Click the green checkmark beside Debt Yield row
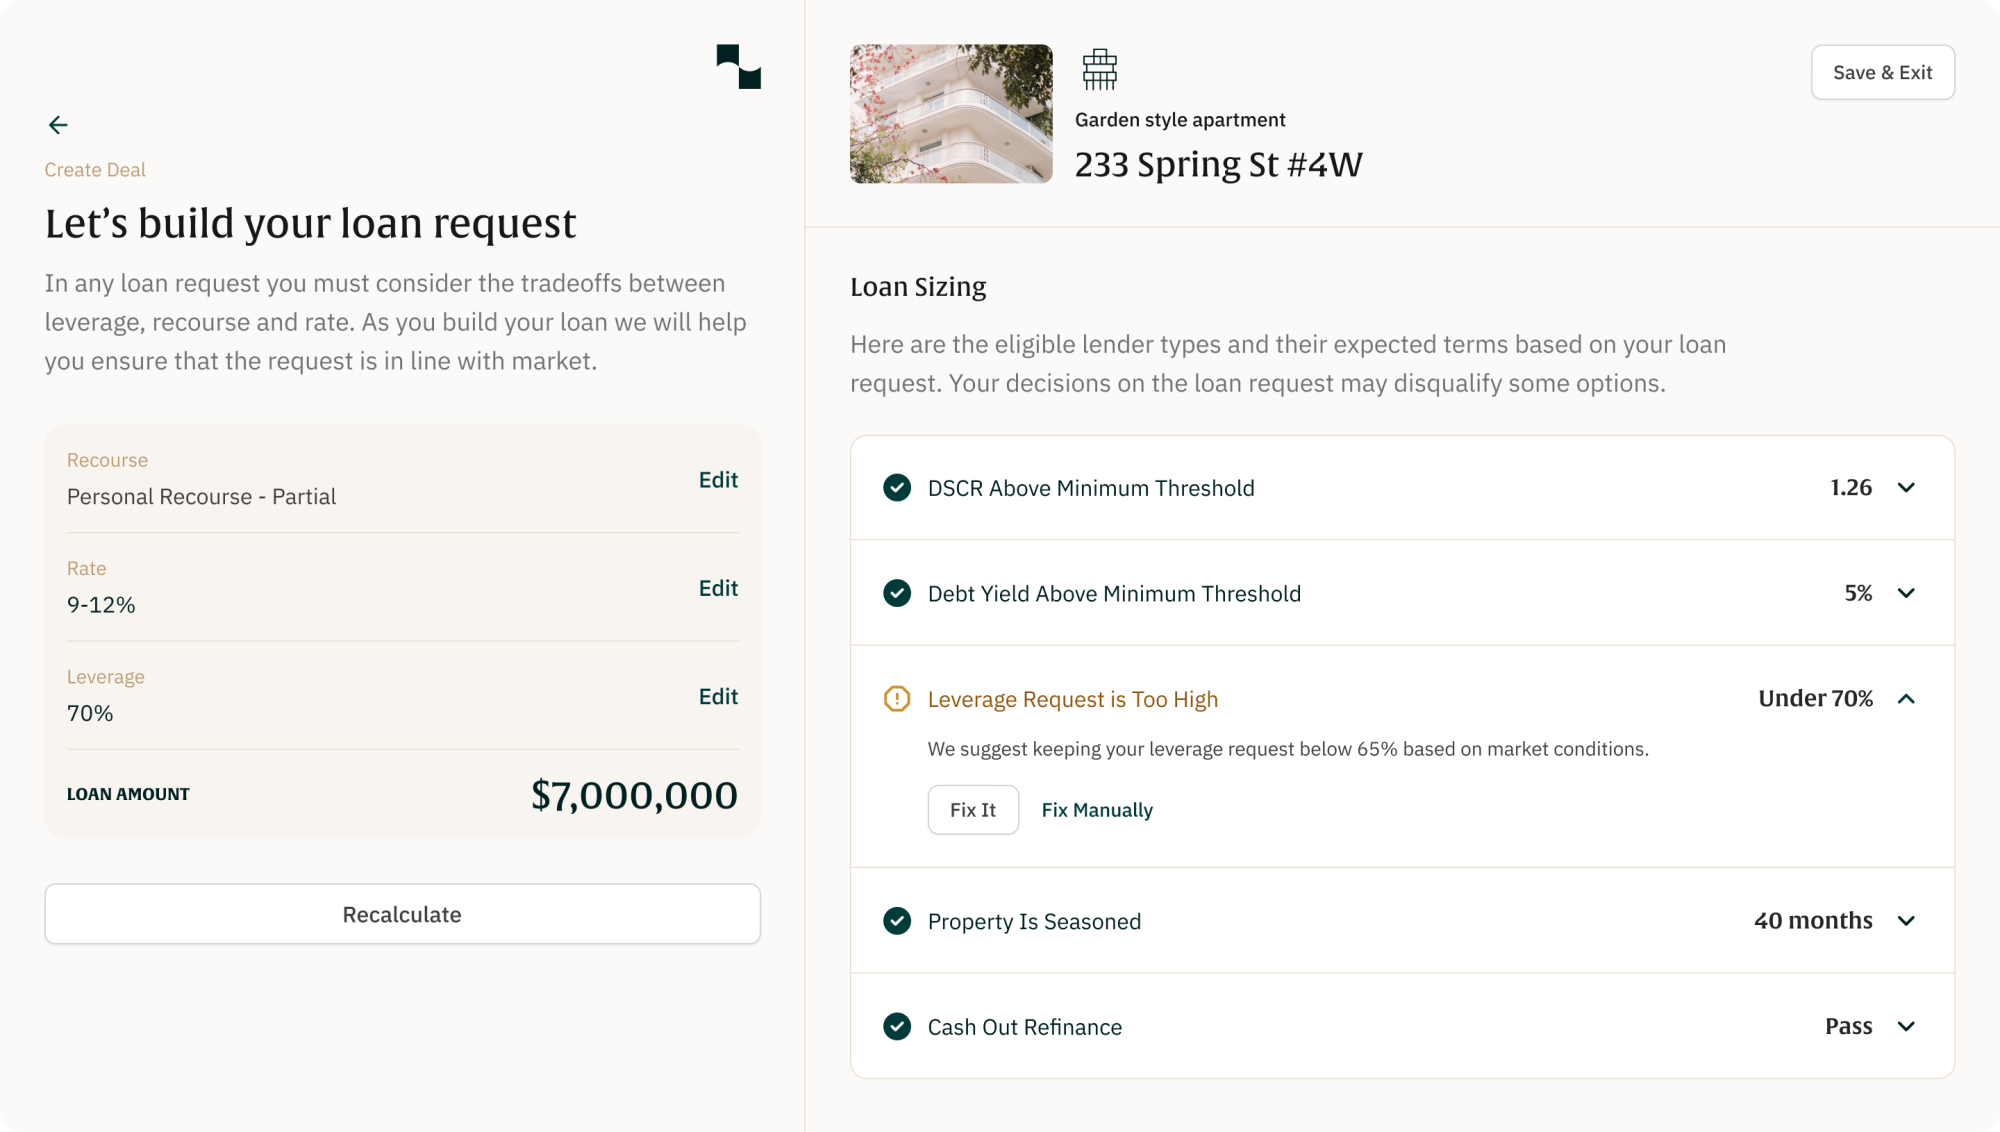 coord(897,593)
